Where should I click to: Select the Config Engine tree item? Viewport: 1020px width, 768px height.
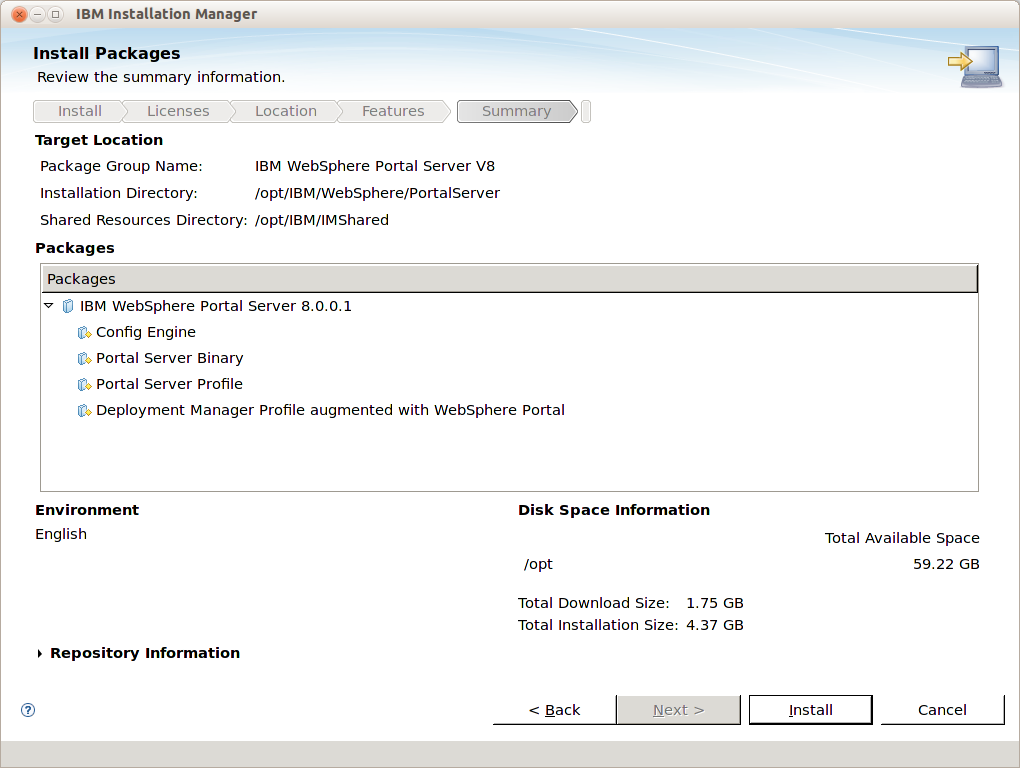(x=146, y=332)
